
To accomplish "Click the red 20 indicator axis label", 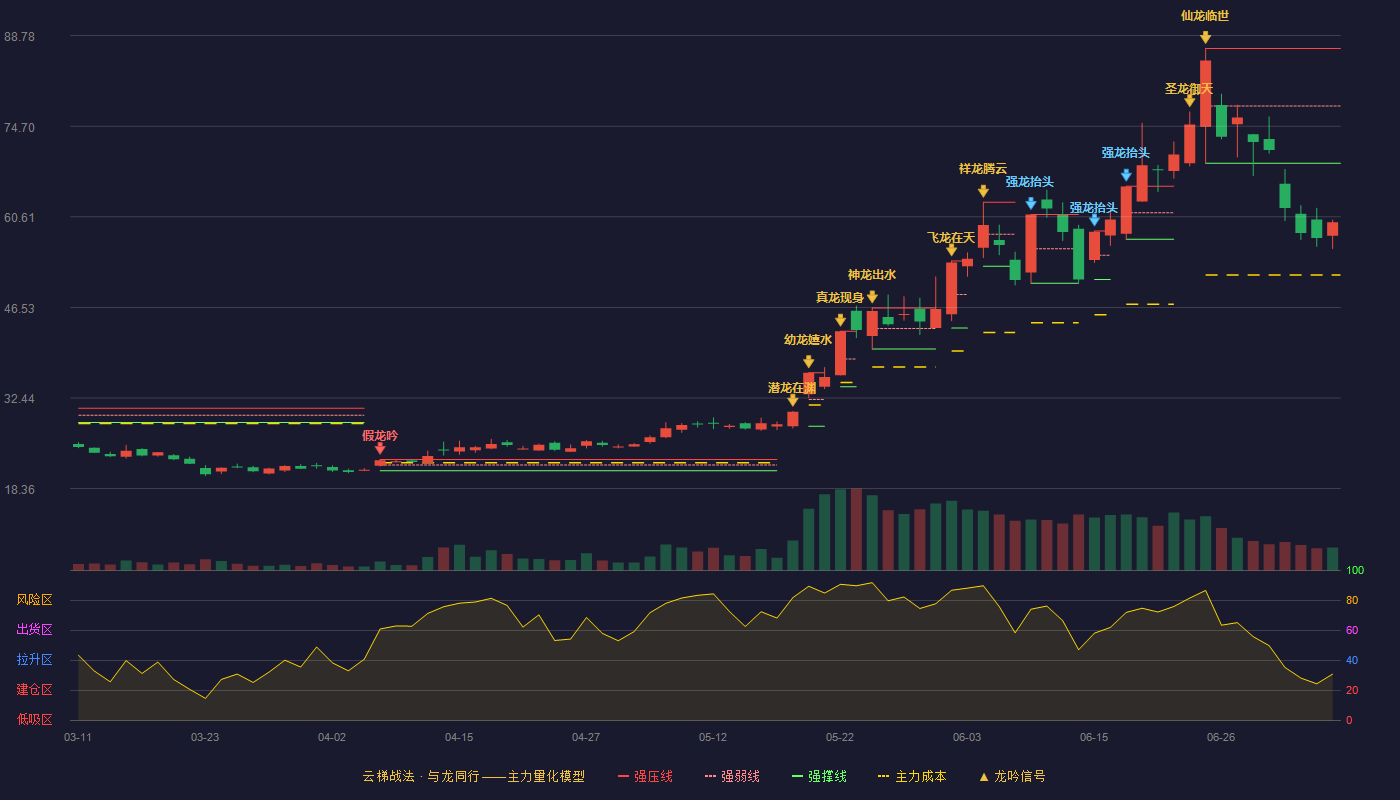I will pyautogui.click(x=1352, y=690).
